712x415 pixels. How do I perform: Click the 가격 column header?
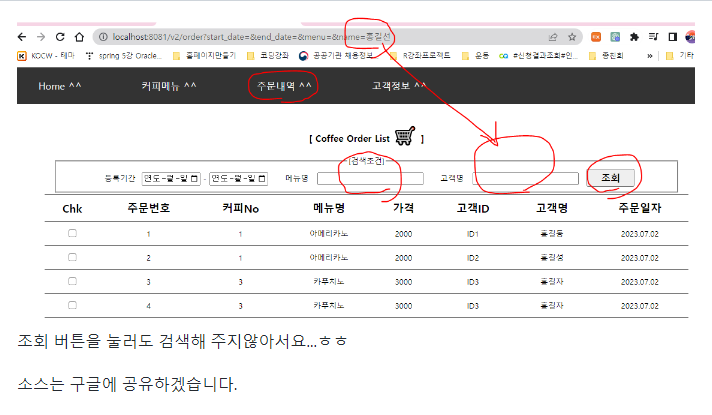point(403,208)
